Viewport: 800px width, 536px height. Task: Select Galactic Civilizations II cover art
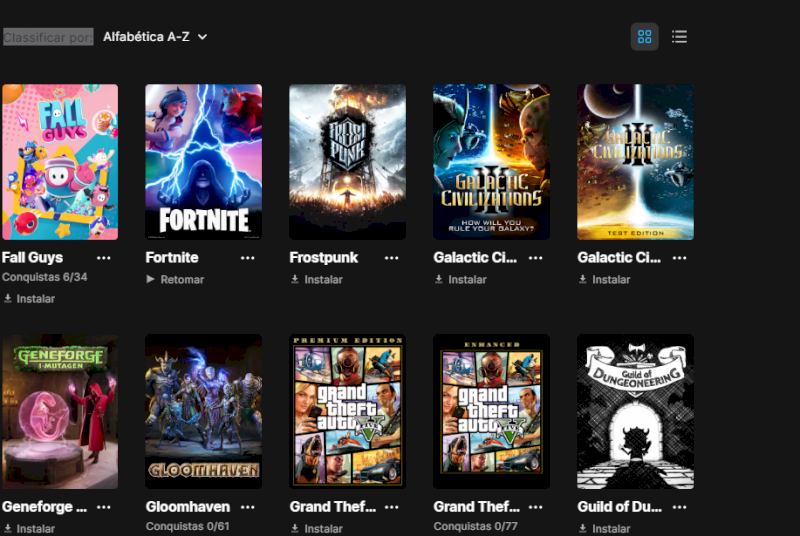click(491, 162)
